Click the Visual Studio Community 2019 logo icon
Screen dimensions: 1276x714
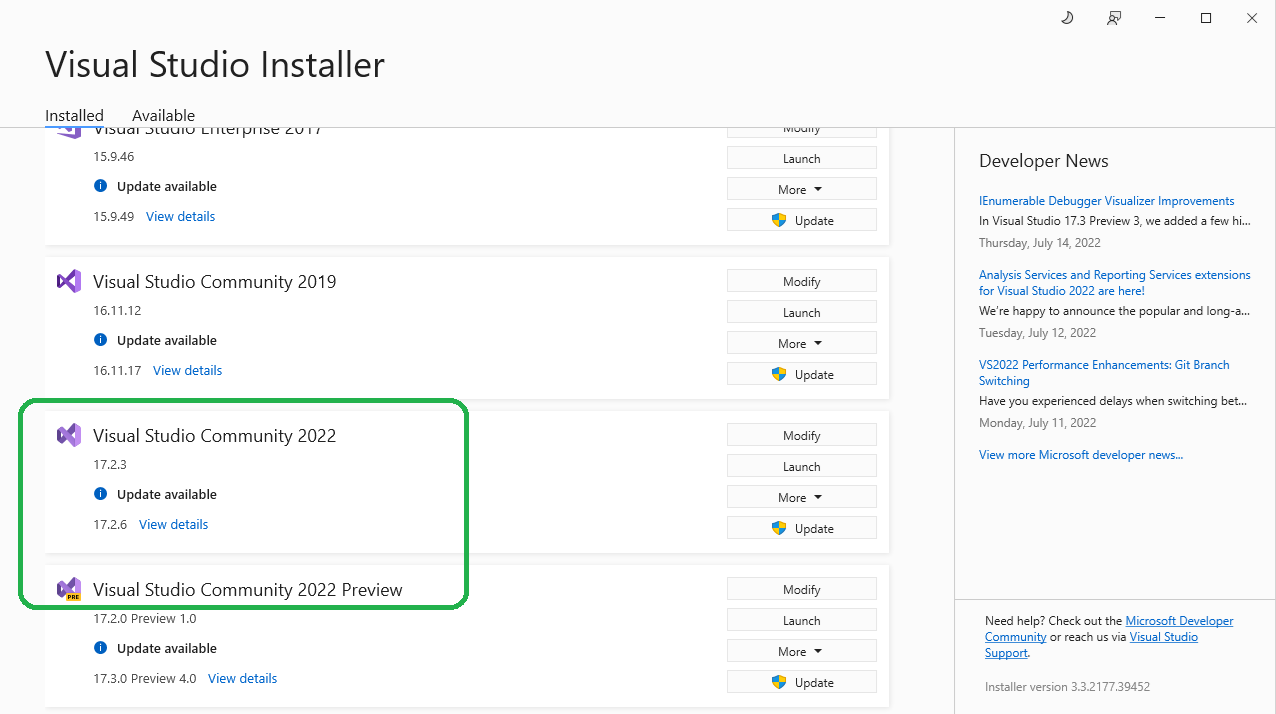[69, 281]
